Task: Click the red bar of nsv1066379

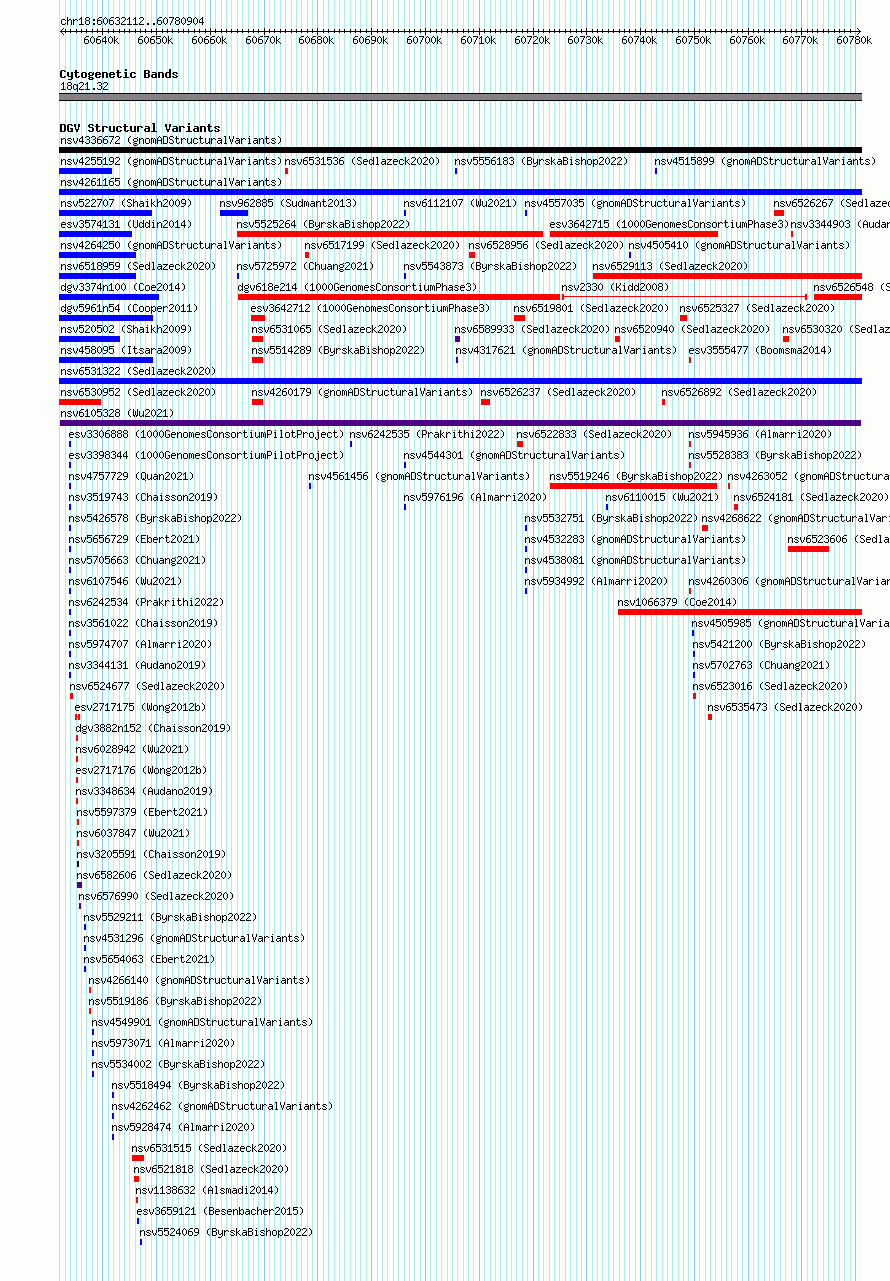Action: pyautogui.click(x=740, y=612)
